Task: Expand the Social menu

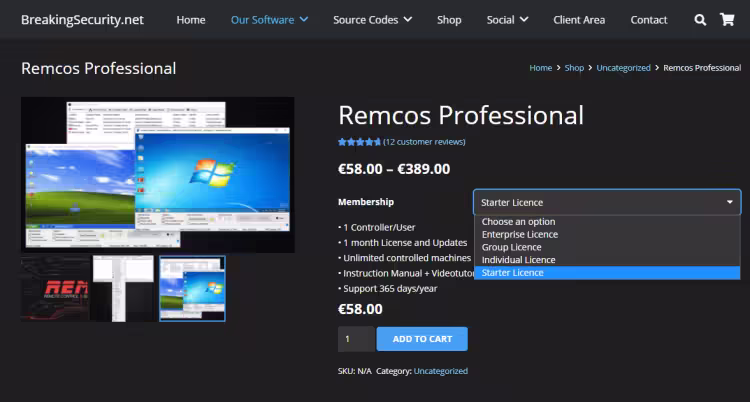Action: tap(507, 20)
